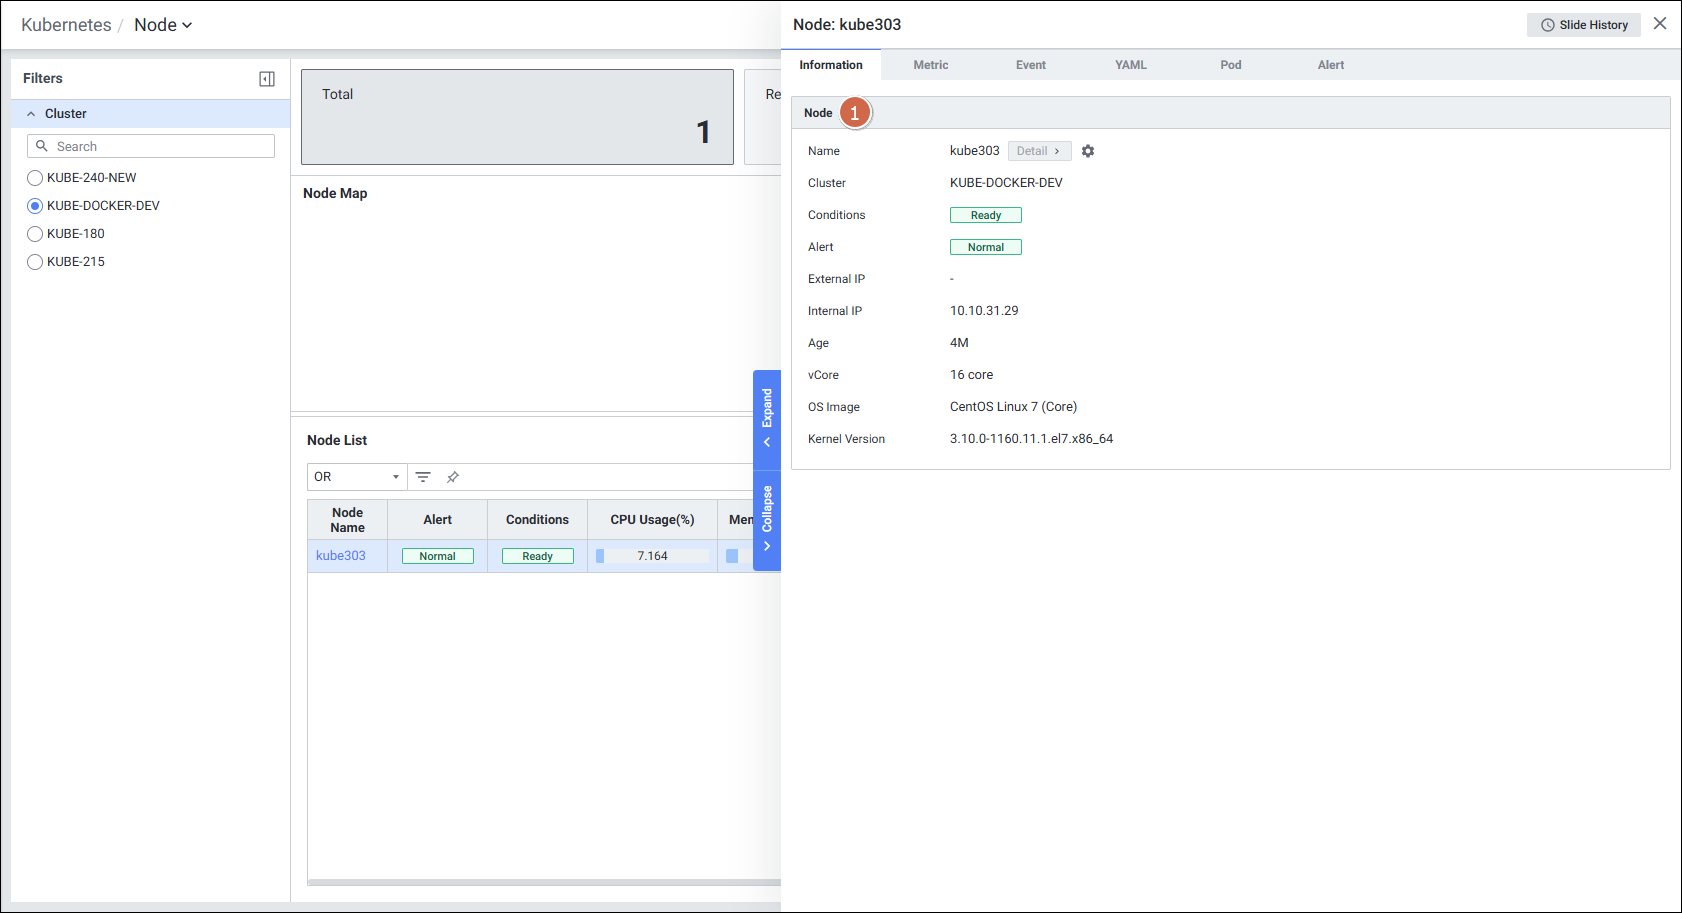Select the KUBE-180 cluster radio button

(x=35, y=234)
